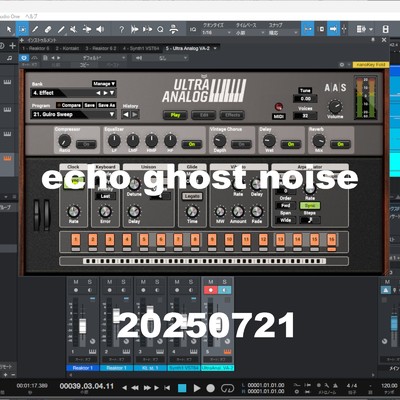Screen dimensions: 400x400
Task: Select 5 - Ultra Analog VA-2 tab
Action: 188,49
